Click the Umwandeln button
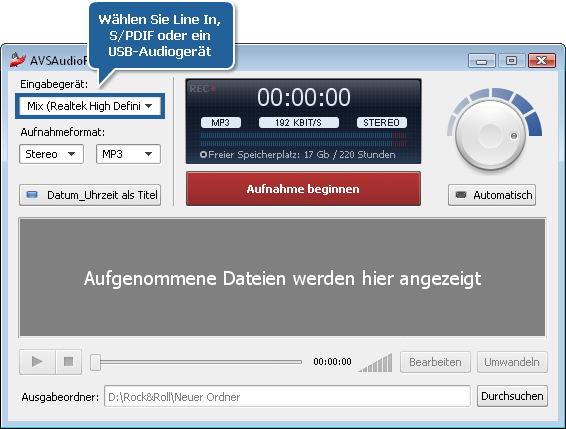Screen dimensions: 566x429 (512, 362)
